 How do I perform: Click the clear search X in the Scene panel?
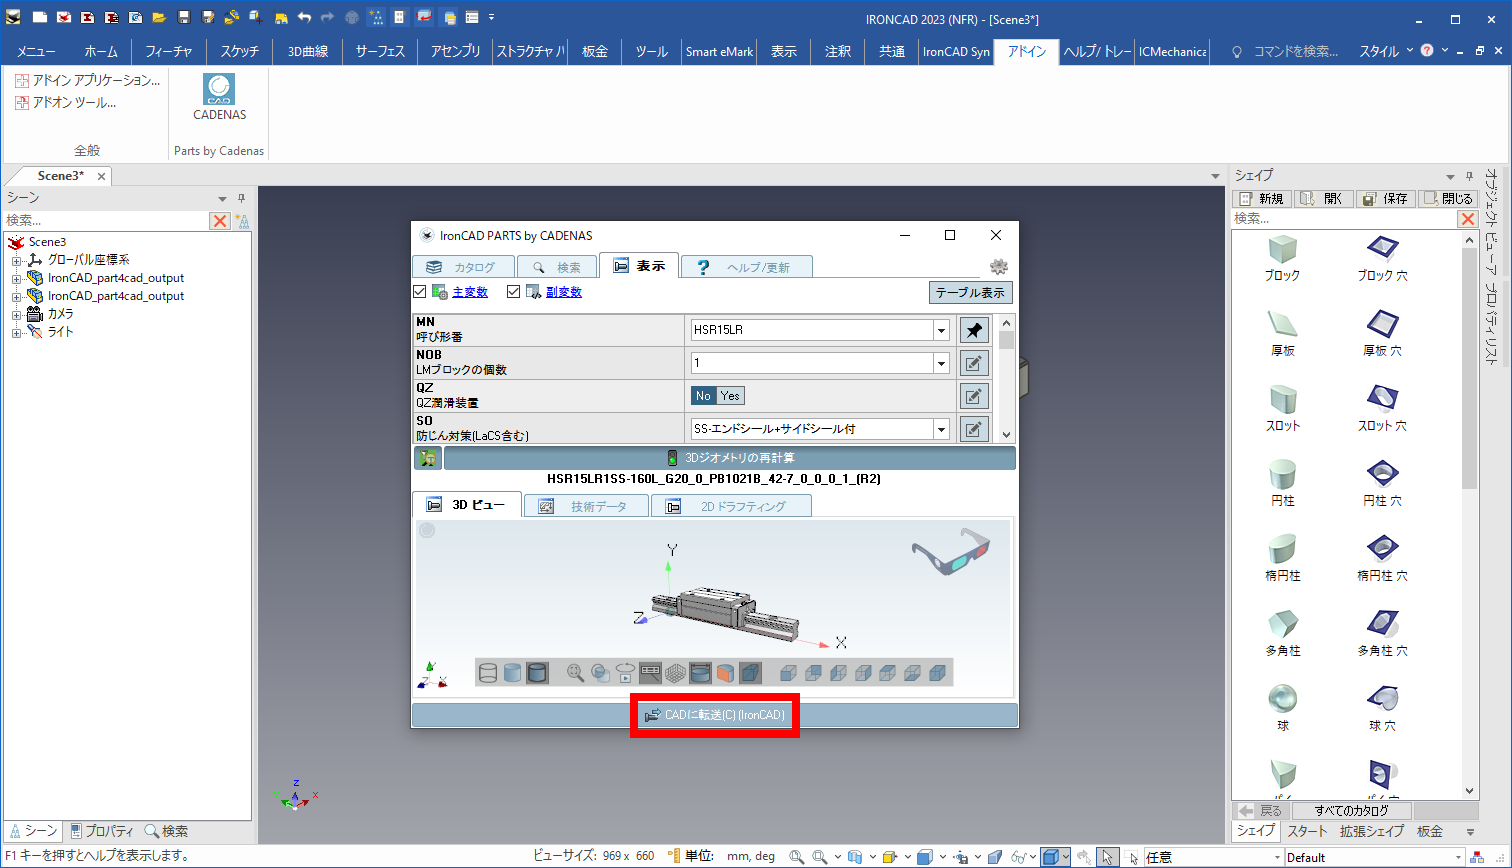(x=220, y=221)
